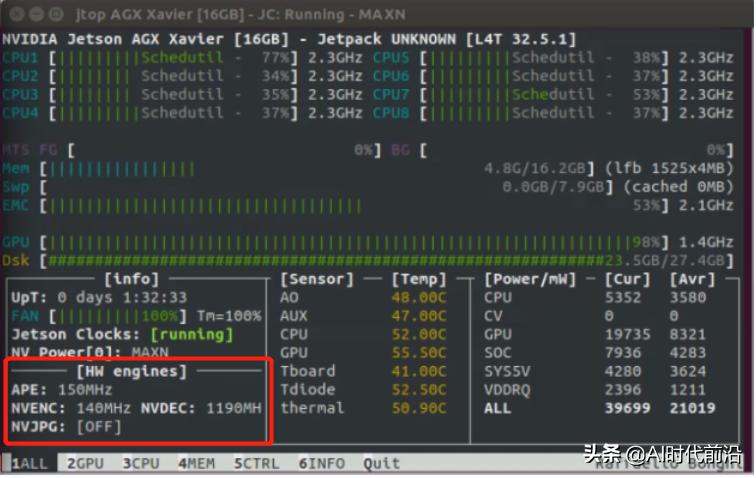Click the NVJPG [OFF] status

(98, 426)
